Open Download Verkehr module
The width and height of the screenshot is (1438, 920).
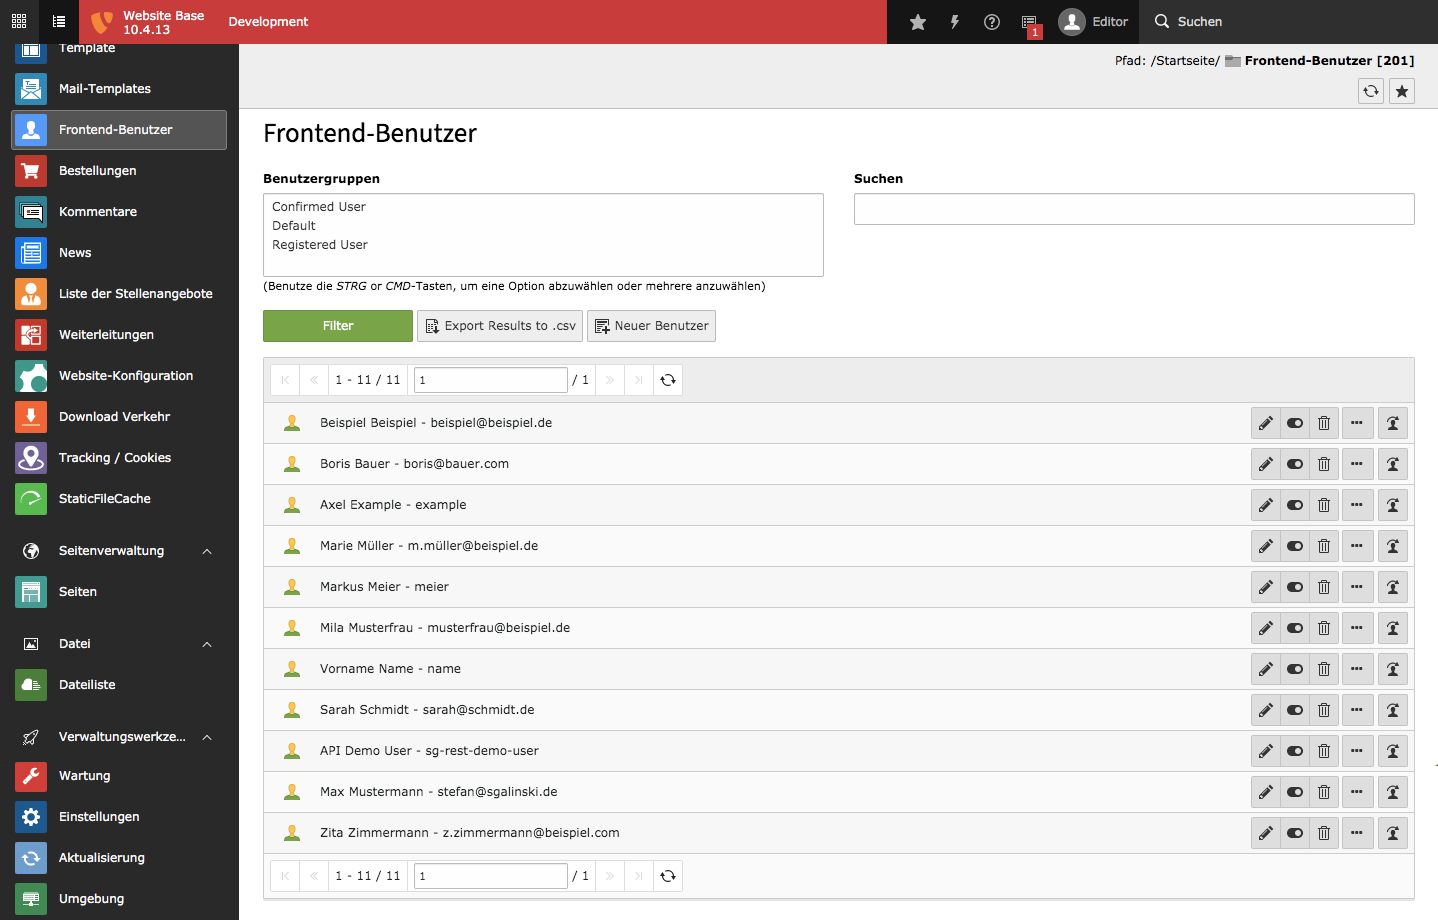tap(119, 417)
